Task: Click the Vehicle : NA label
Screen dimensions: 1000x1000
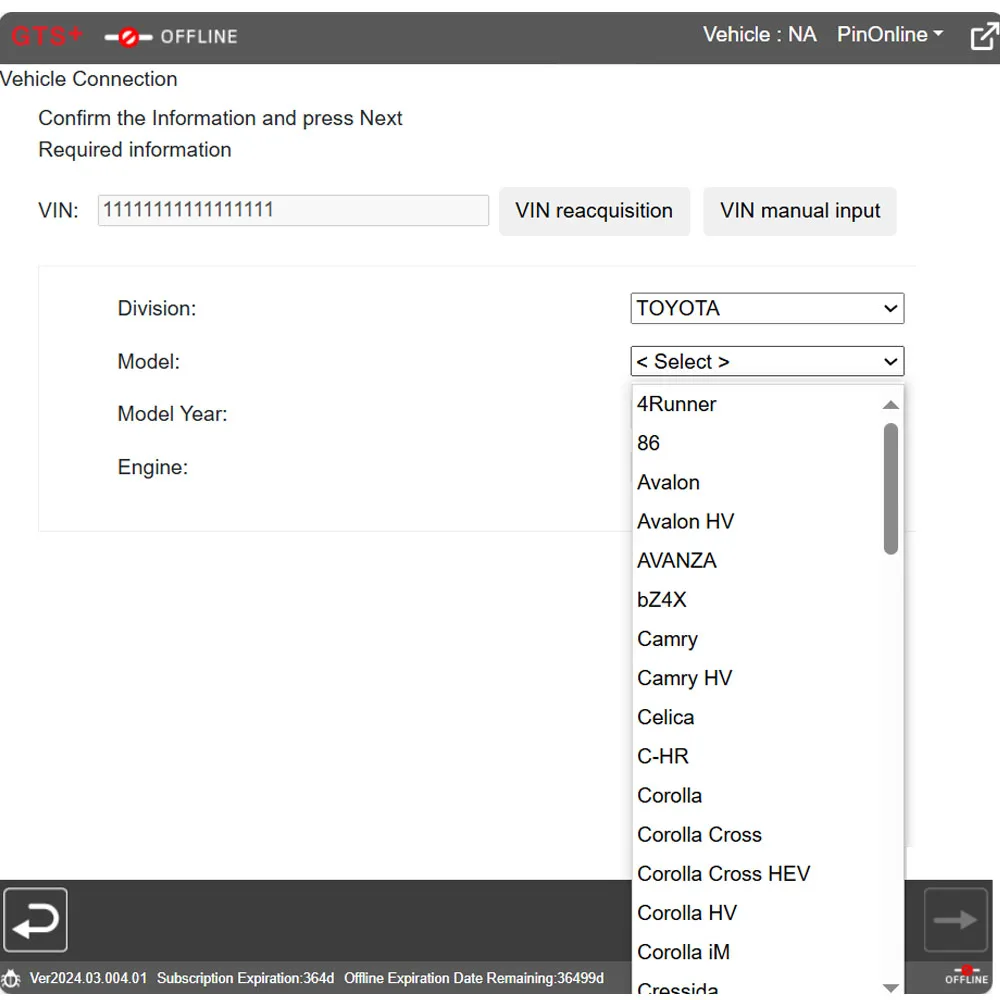Action: pyautogui.click(x=760, y=34)
